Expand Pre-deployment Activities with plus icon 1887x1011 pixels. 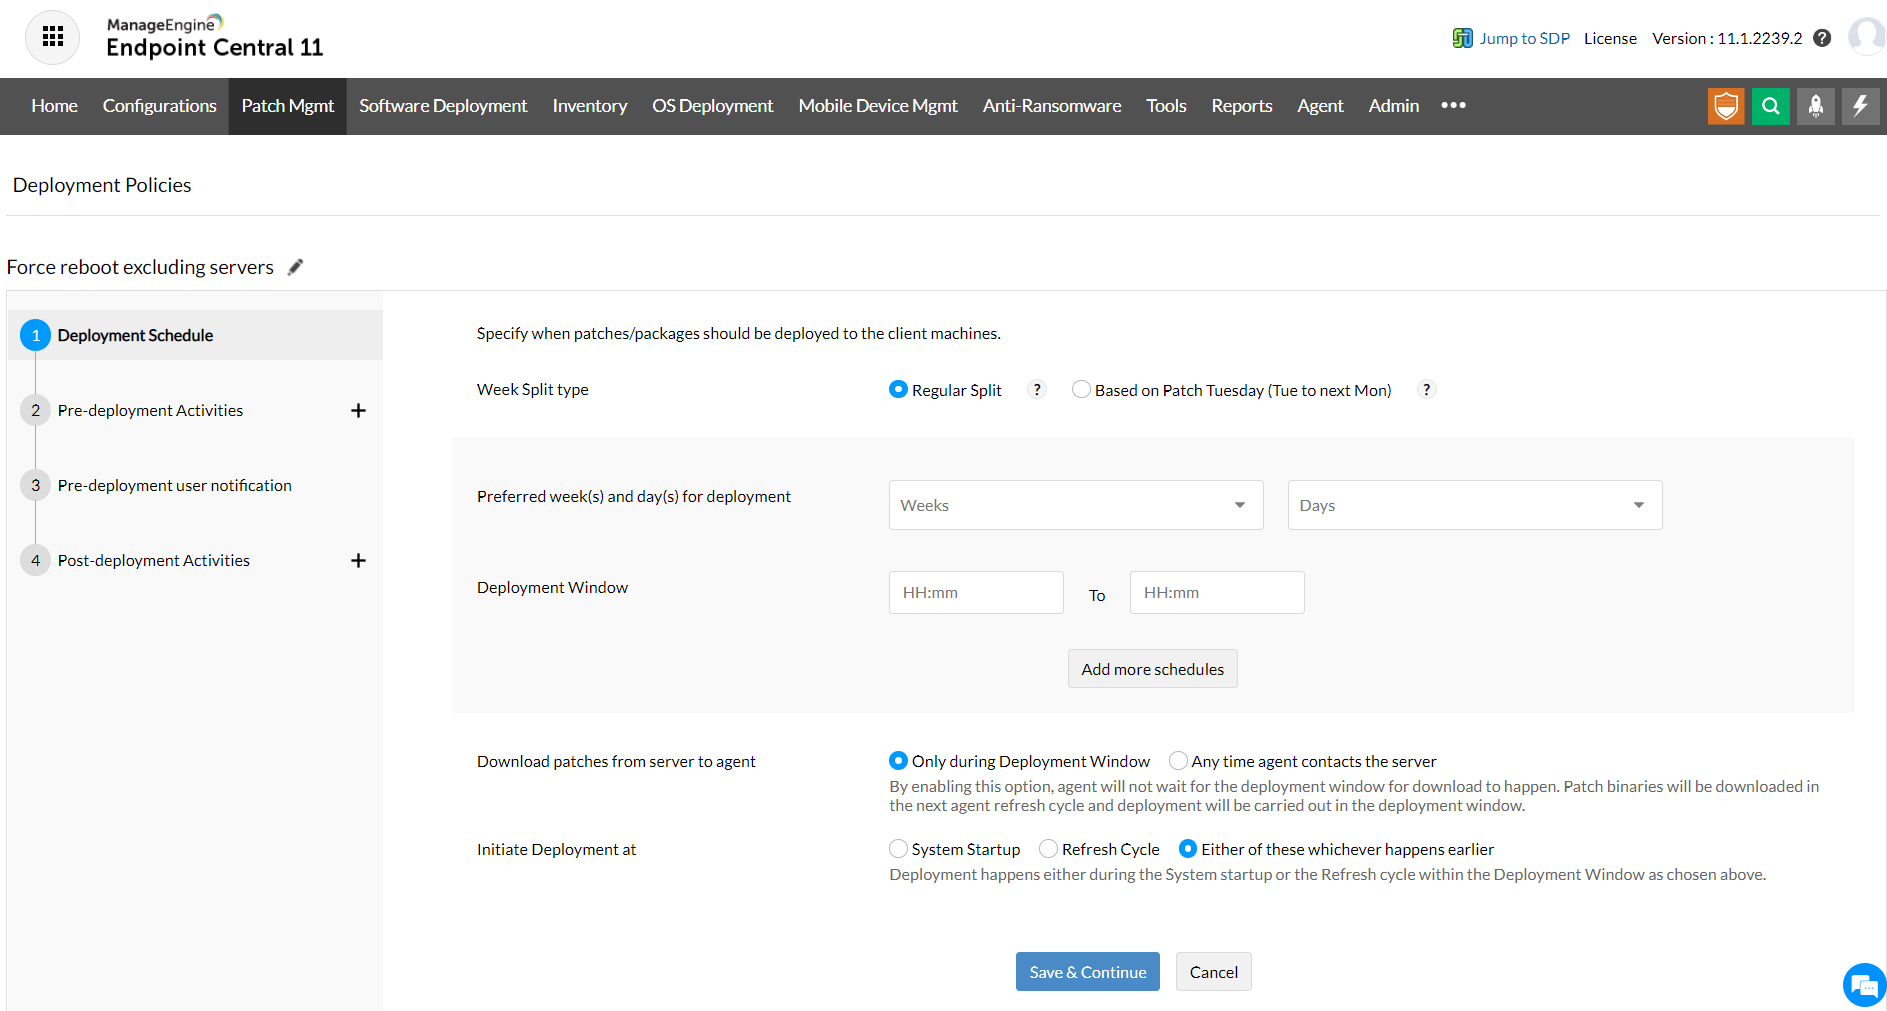pos(358,410)
